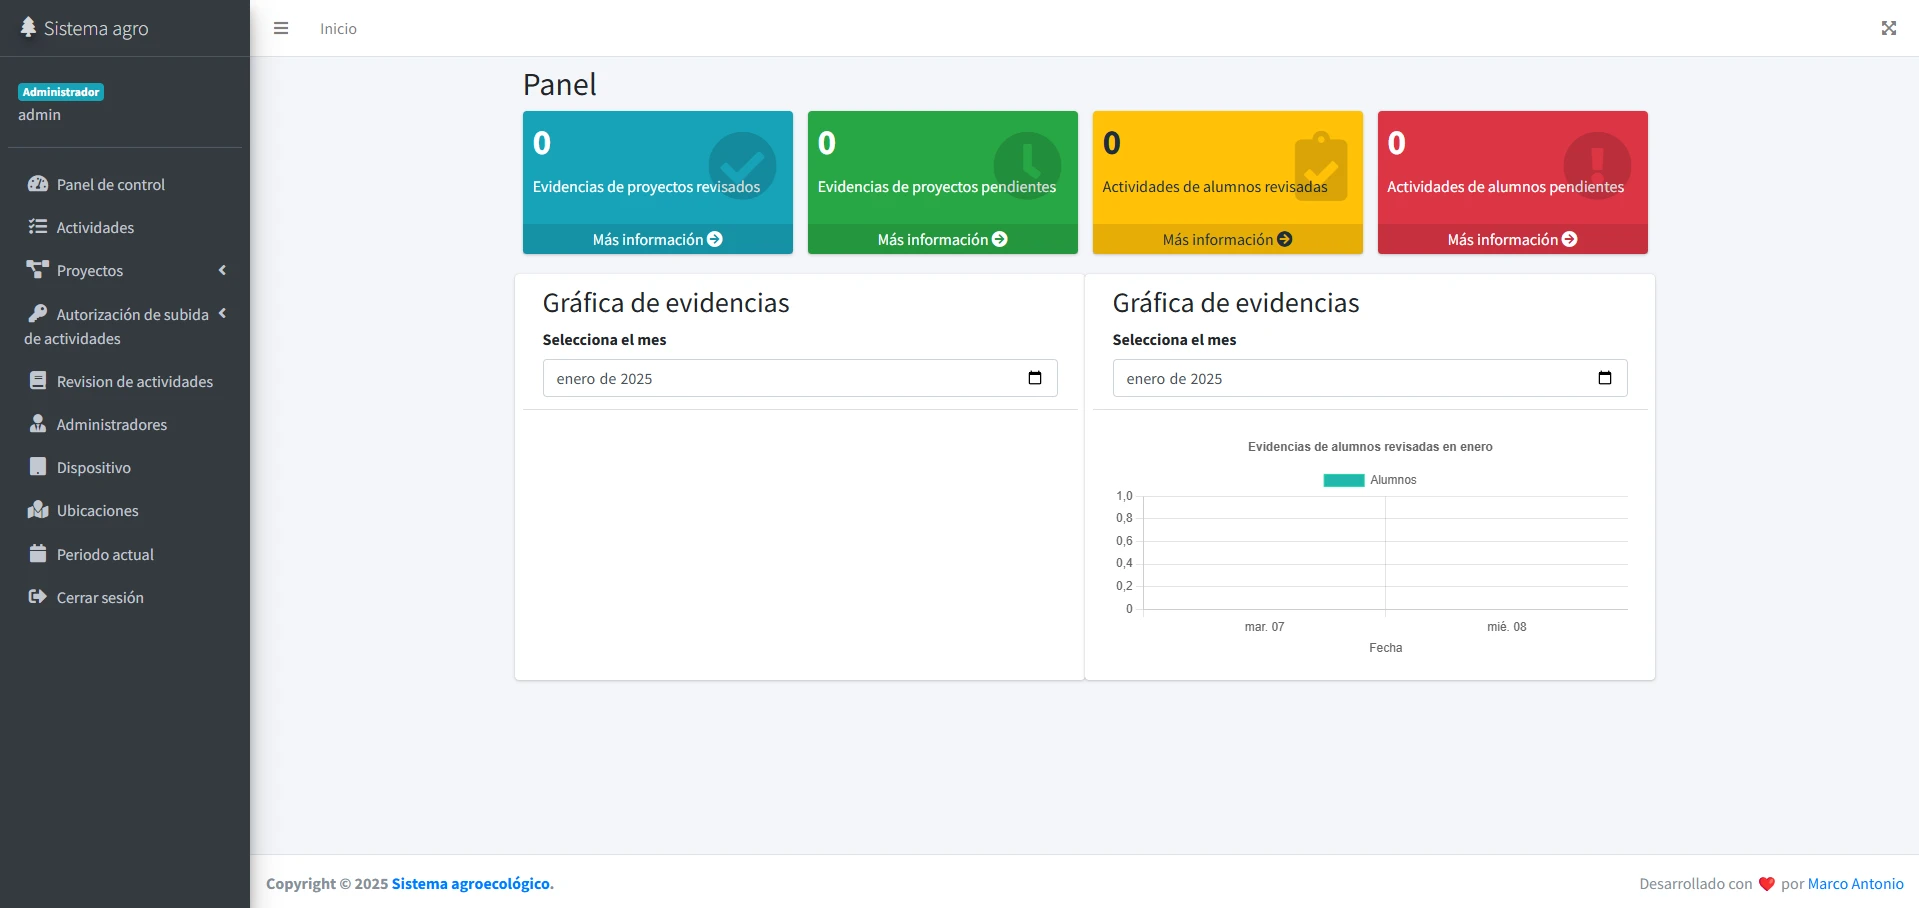The width and height of the screenshot is (1919, 908).
Task: Click the Periodo actual calendar icon
Action: pyautogui.click(x=38, y=553)
